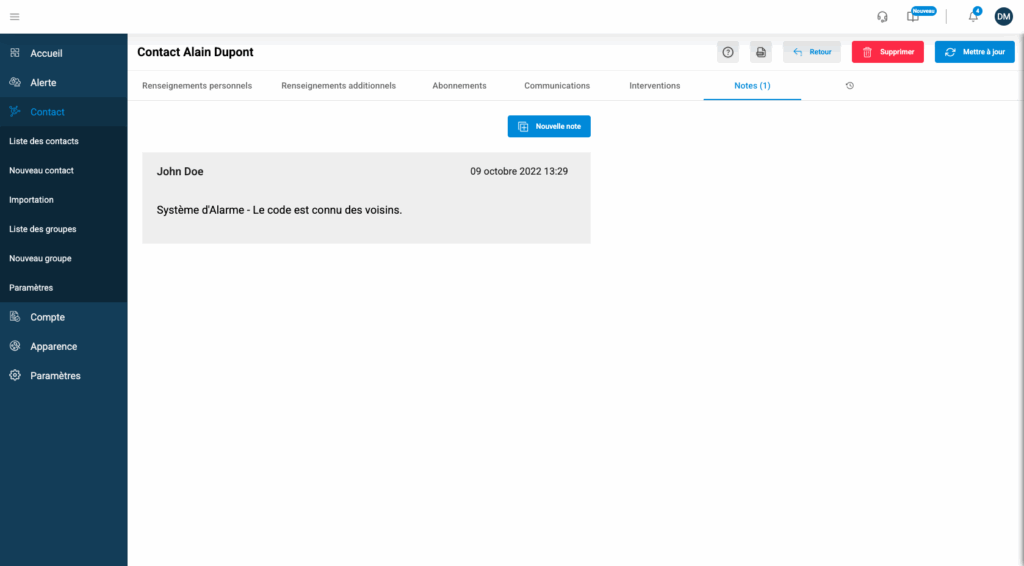Switch to Renseignements personnels tab
This screenshot has height=566, width=1024.
[197, 86]
